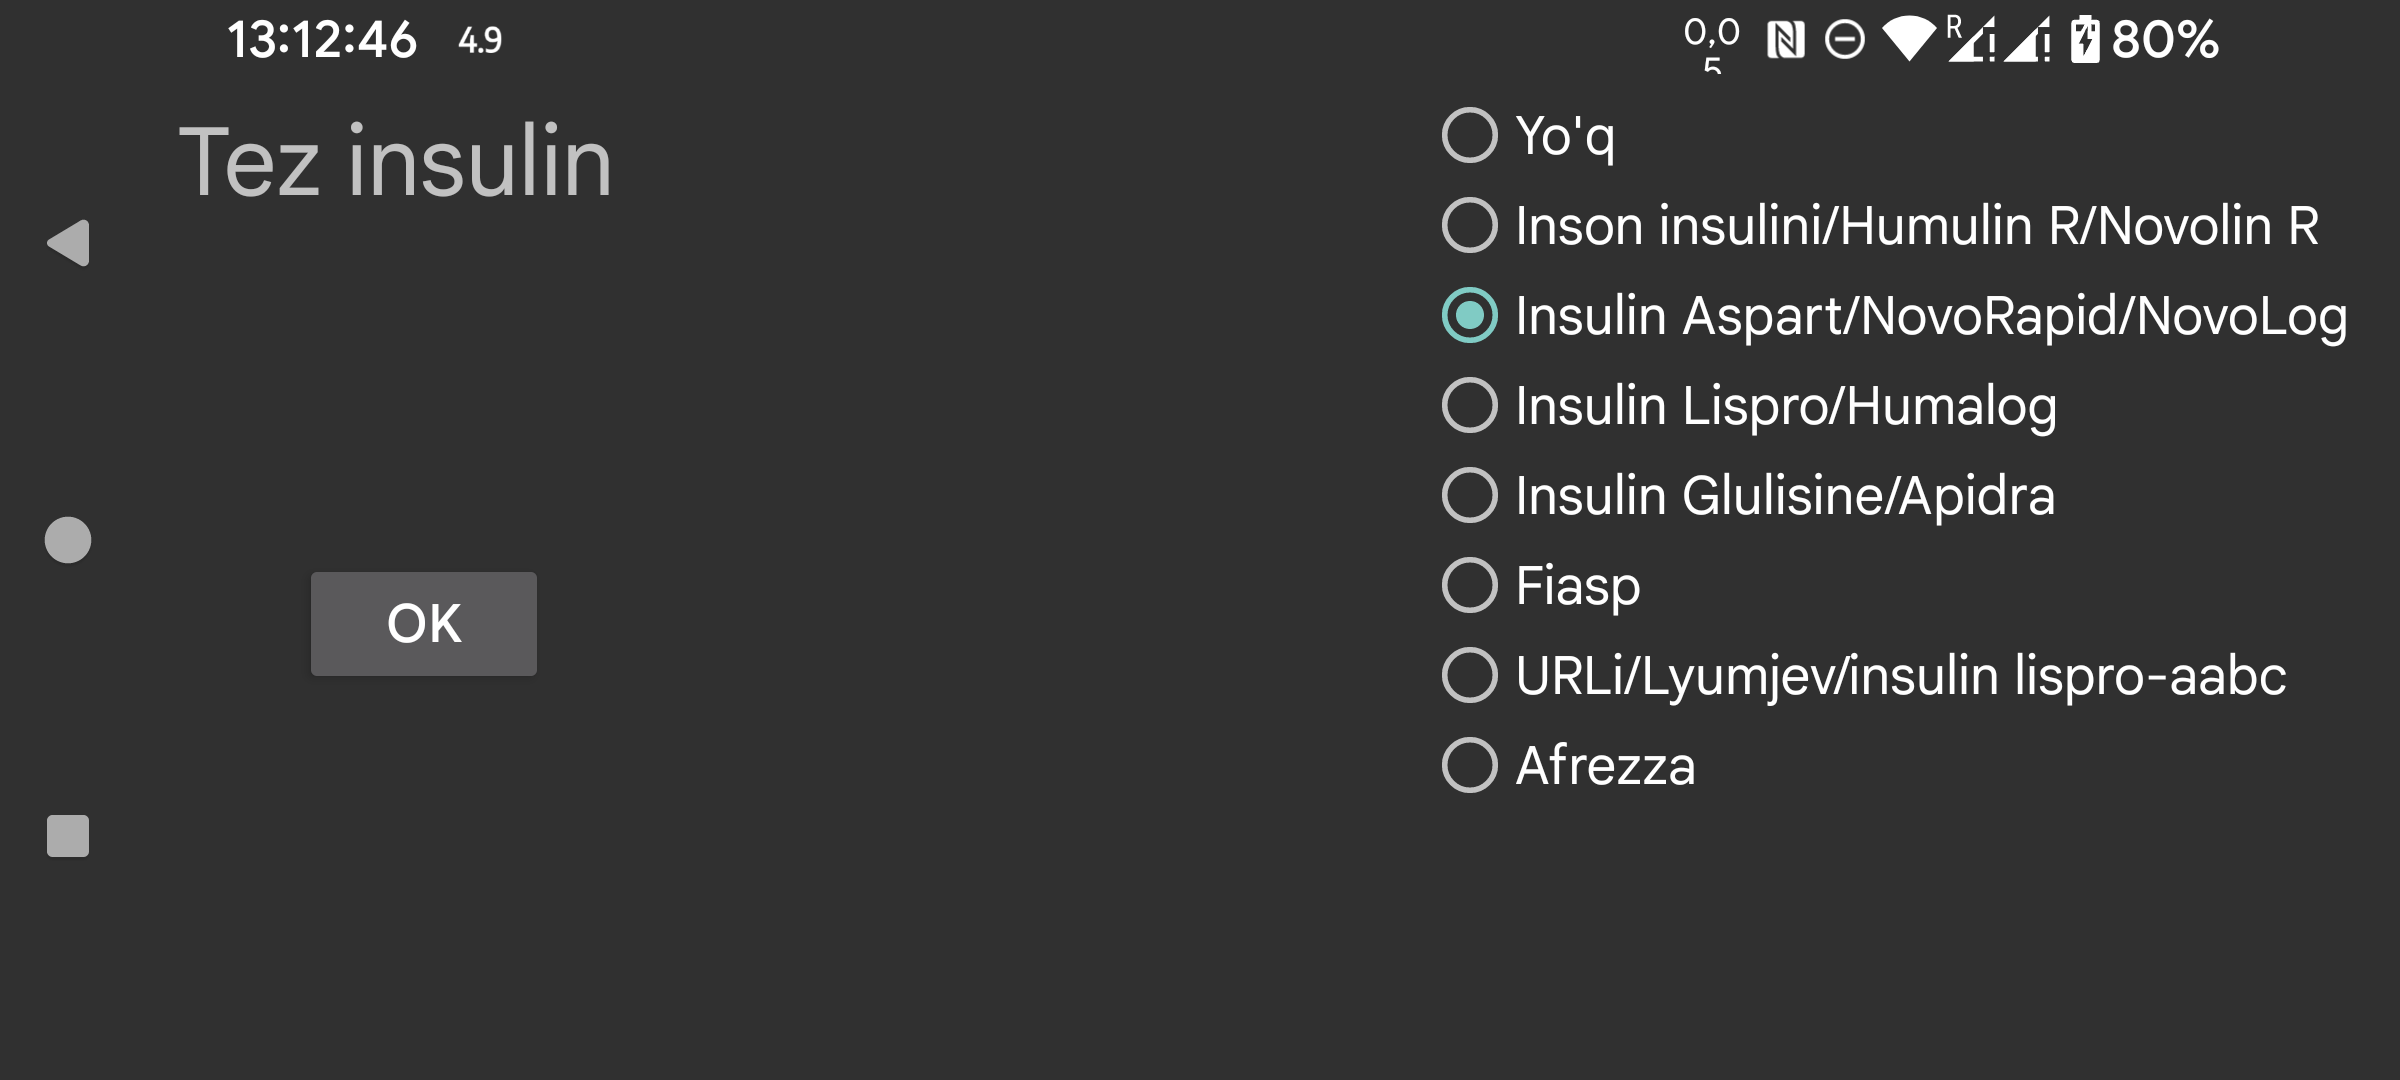Viewport: 2400px width, 1080px height.
Task: Open recent apps with the square button
Action: [68, 836]
